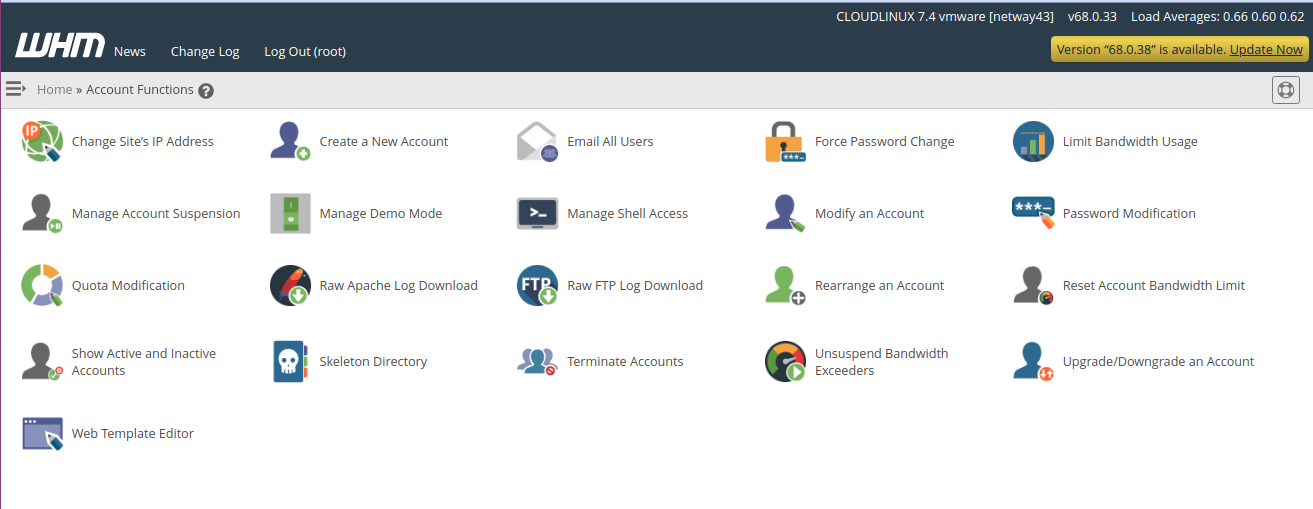Open the Limit Bandwidth Usage chart icon
Image resolution: width=1313 pixels, height=509 pixels.
click(x=1033, y=142)
